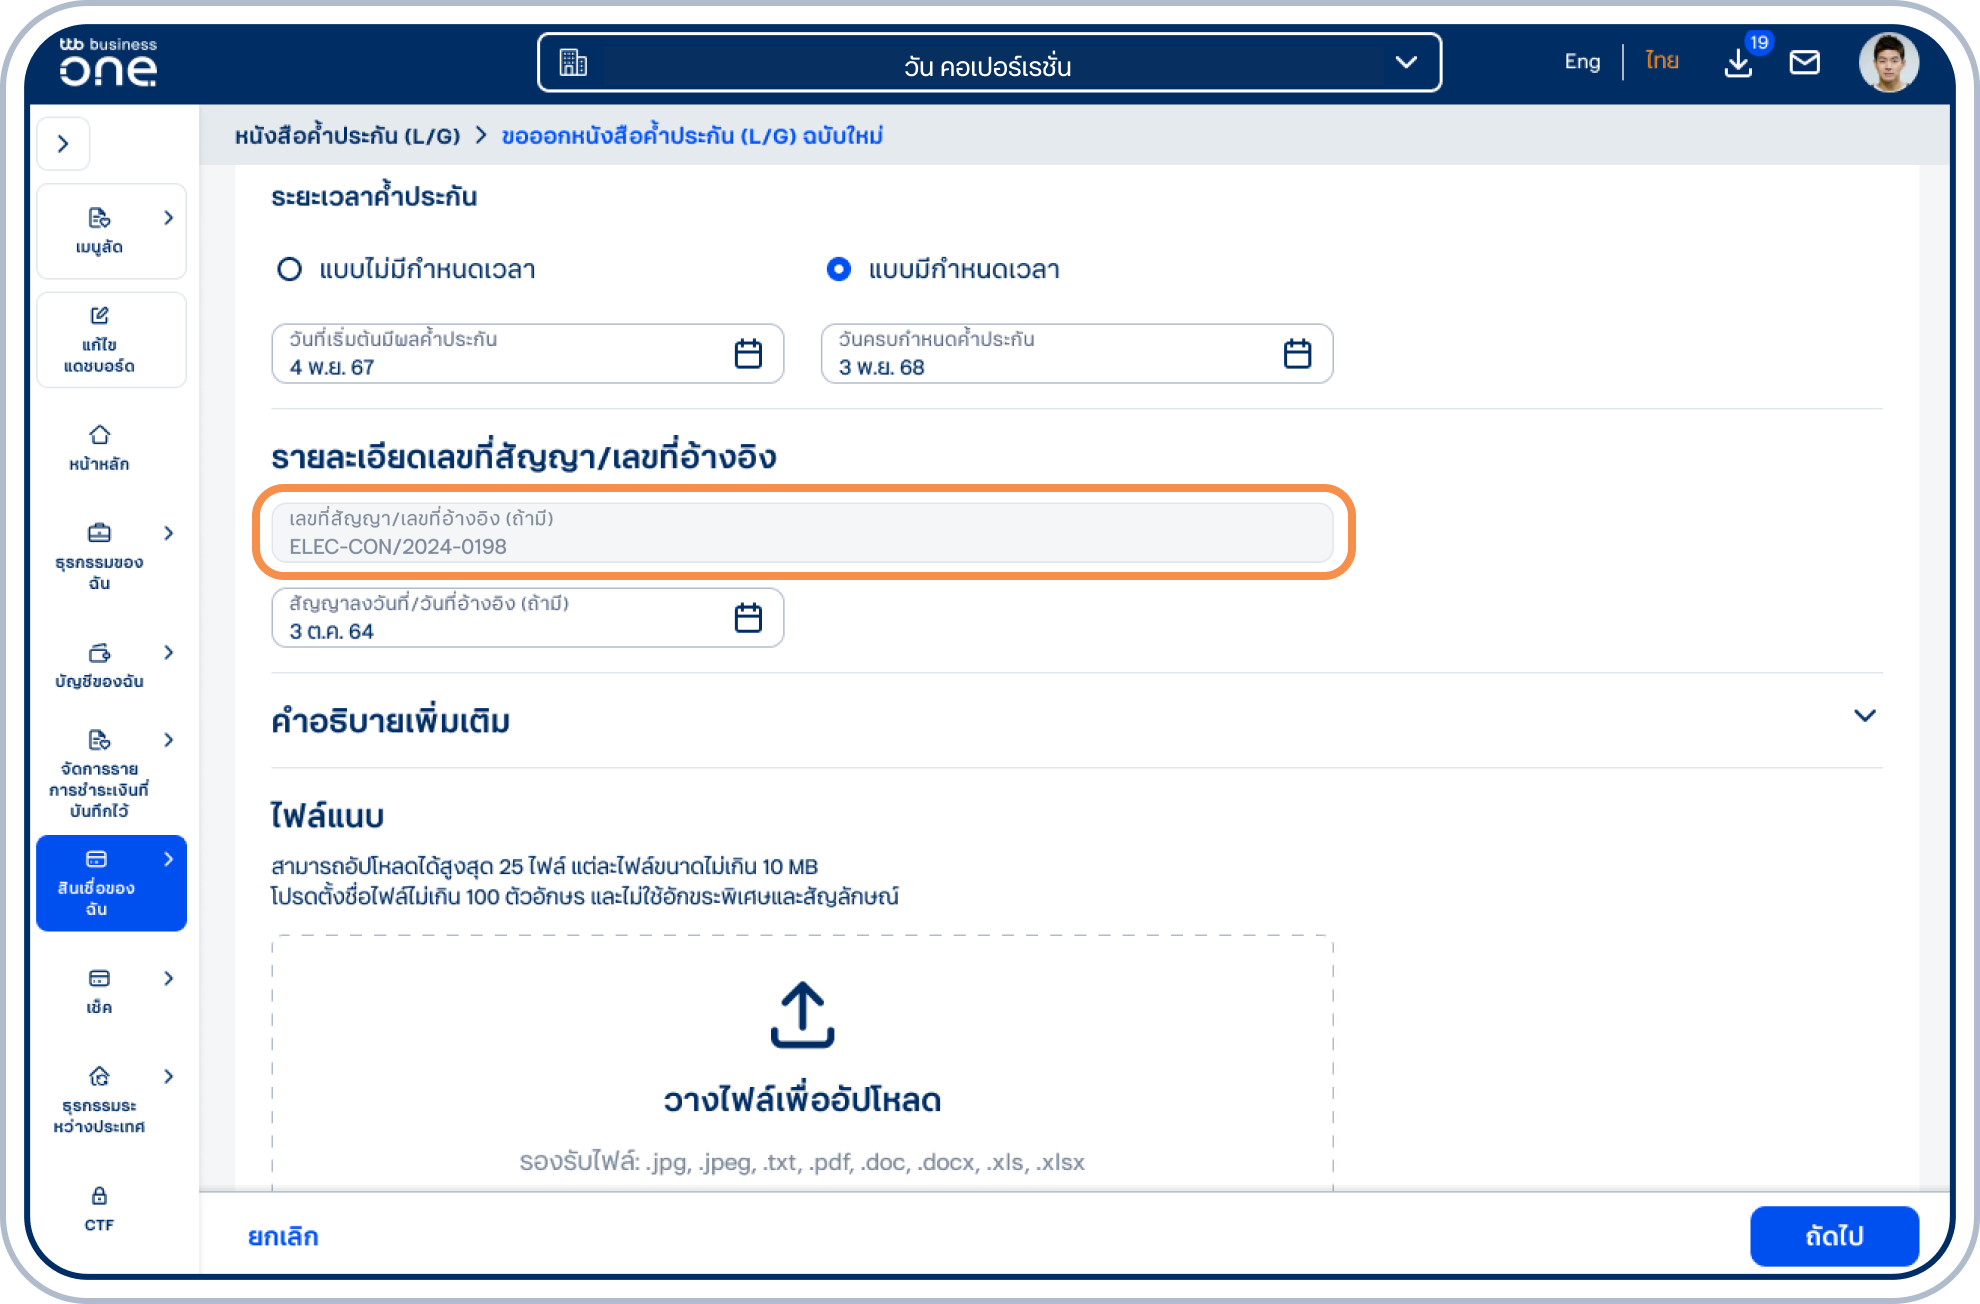Open the mail inbox icon

click(x=1805, y=63)
